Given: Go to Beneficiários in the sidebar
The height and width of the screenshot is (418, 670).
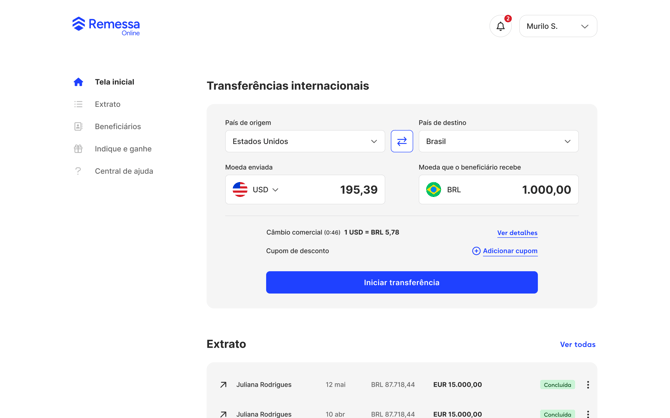Looking at the screenshot, I should pyautogui.click(x=118, y=127).
